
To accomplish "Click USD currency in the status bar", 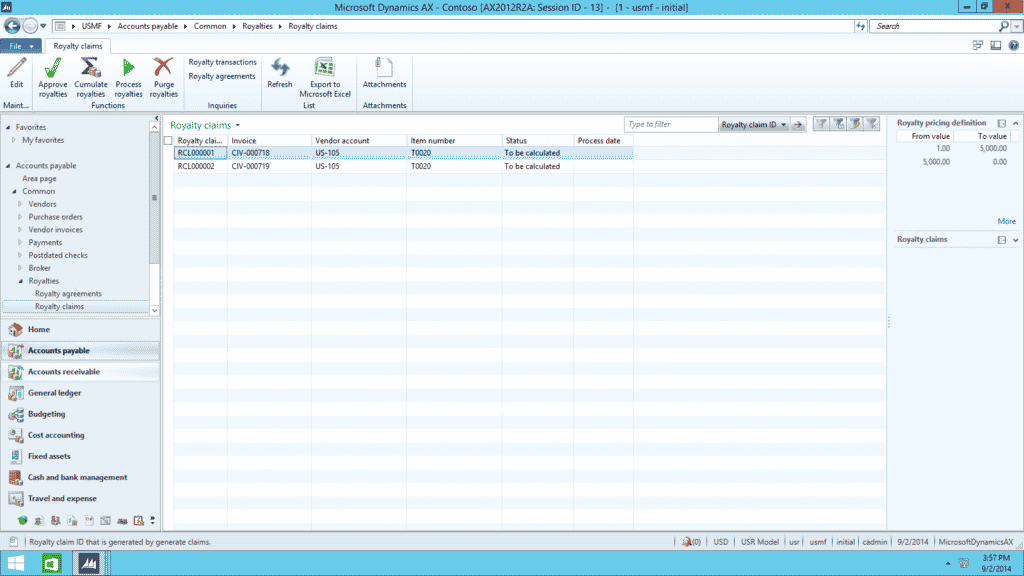I will pyautogui.click(x=720, y=542).
